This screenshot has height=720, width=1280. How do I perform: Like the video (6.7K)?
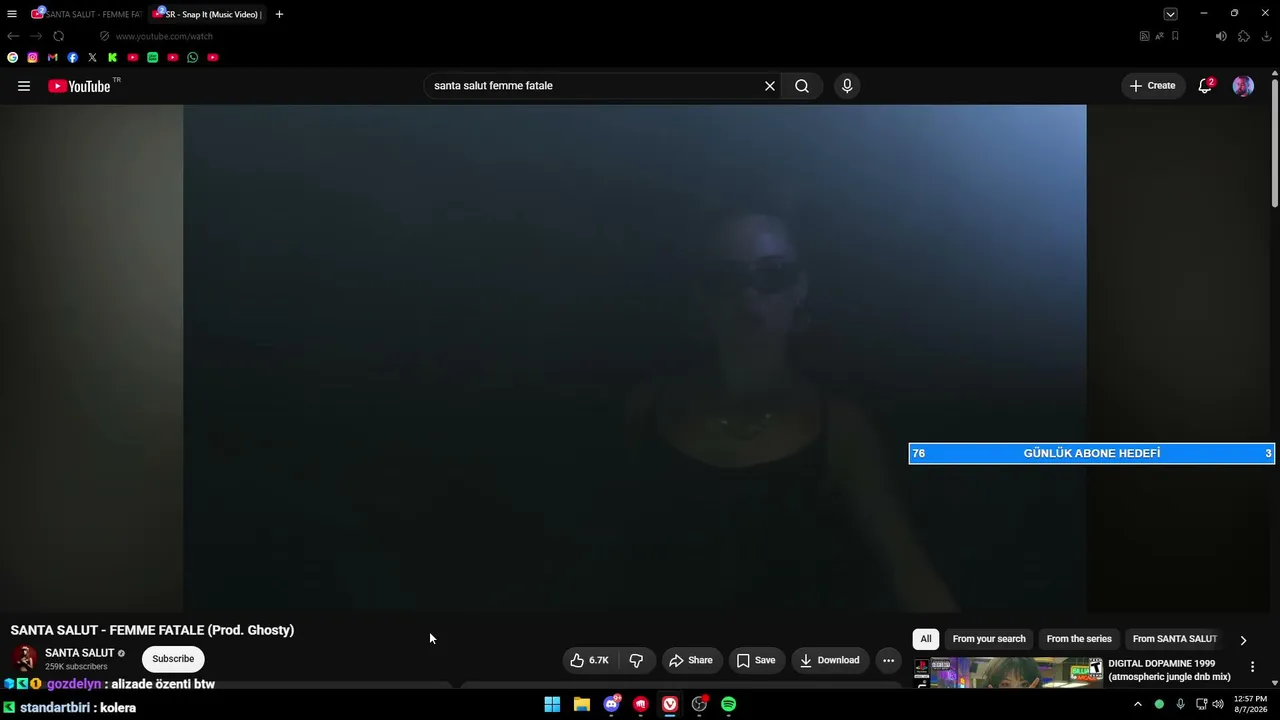coord(589,660)
